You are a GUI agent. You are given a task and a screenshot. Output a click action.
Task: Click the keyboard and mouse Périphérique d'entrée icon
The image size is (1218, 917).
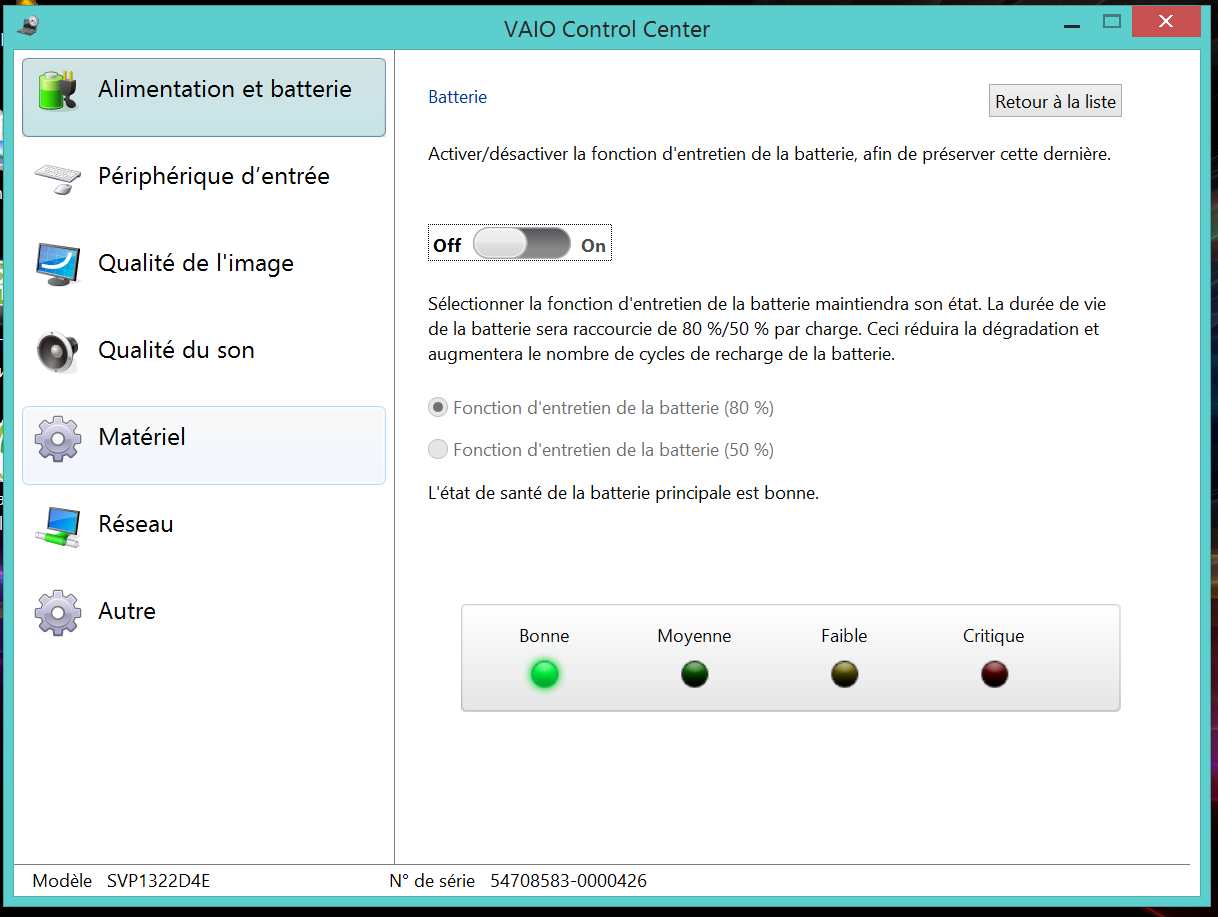(x=58, y=178)
